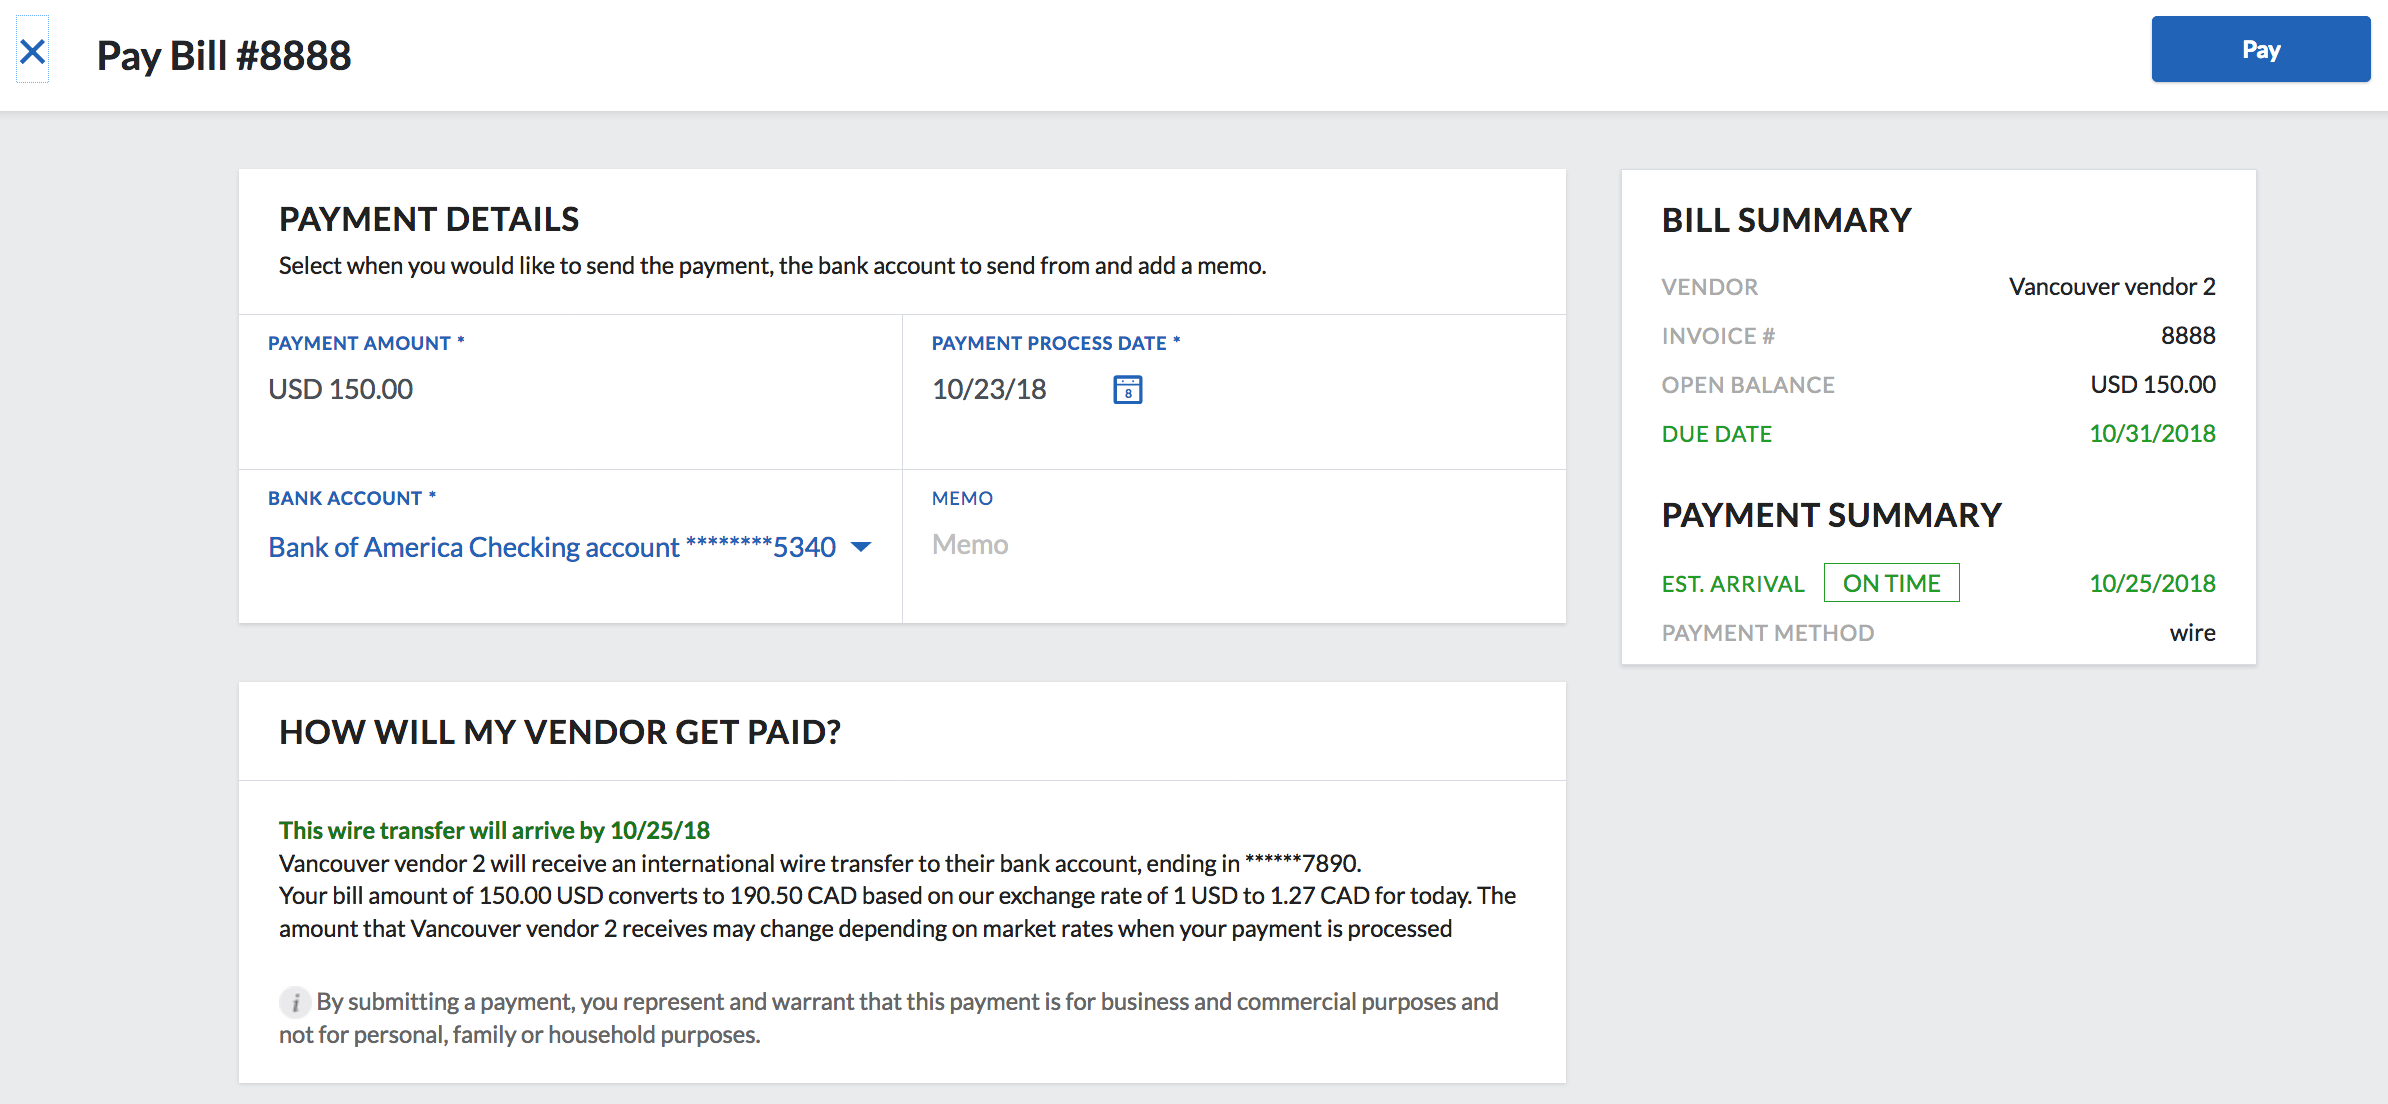The image size is (2388, 1104).
Task: Click the info icon near disclaimer
Action: point(294,1002)
